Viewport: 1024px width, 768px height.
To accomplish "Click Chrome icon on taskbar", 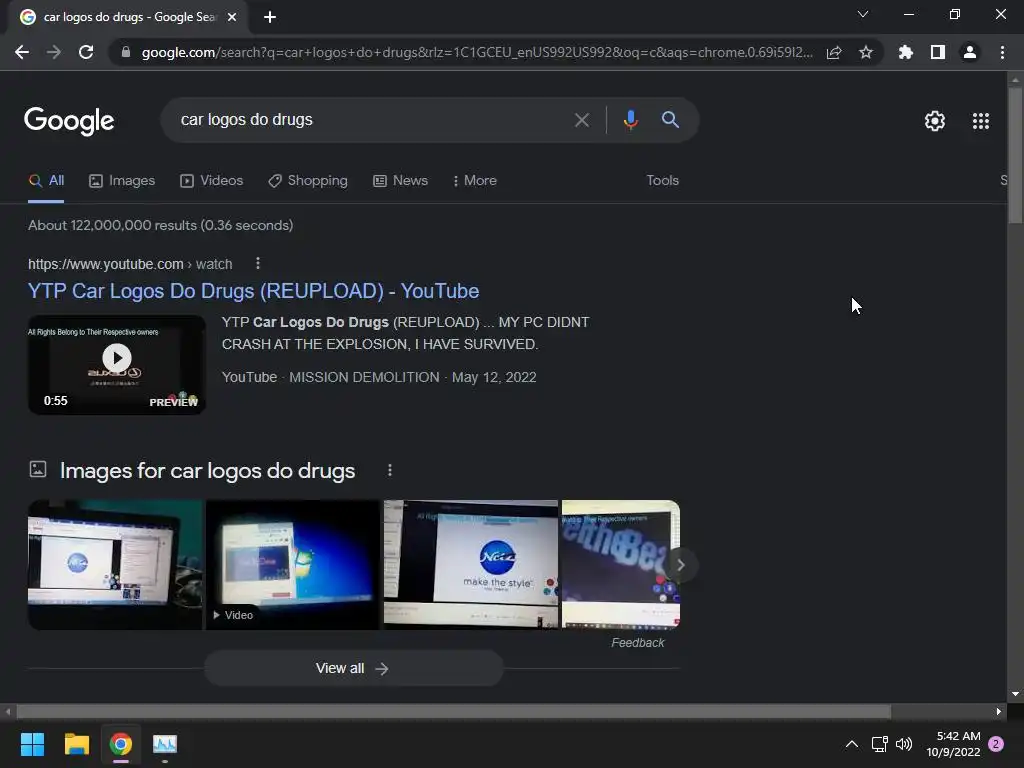I will point(121,744).
